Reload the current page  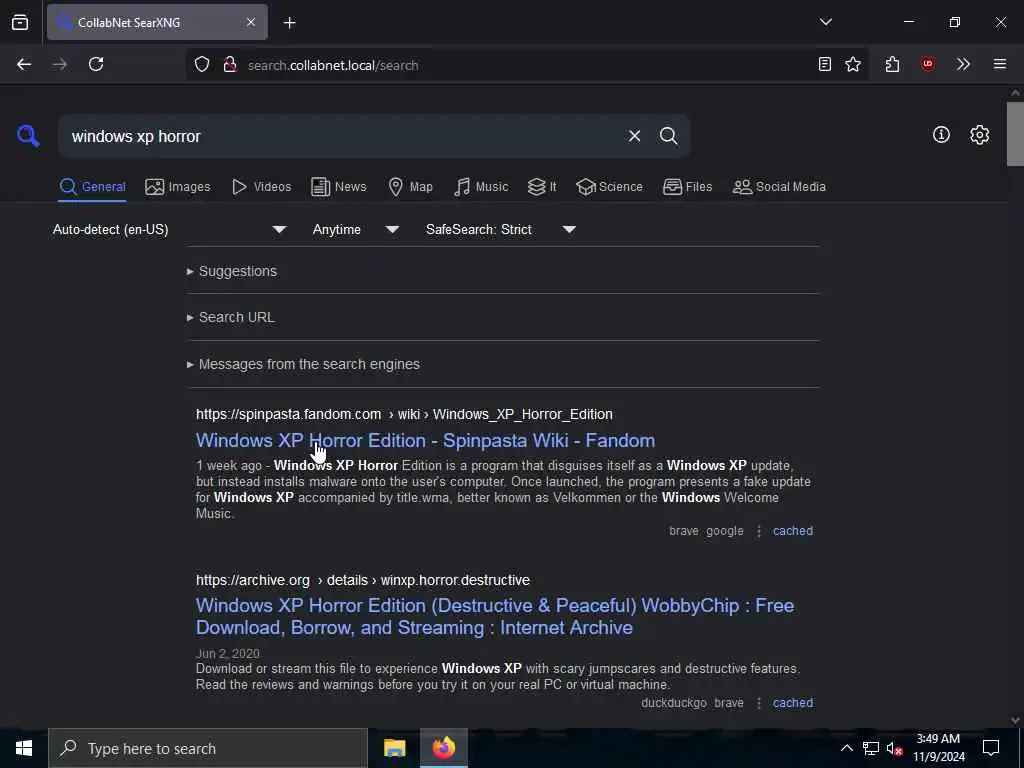point(96,64)
